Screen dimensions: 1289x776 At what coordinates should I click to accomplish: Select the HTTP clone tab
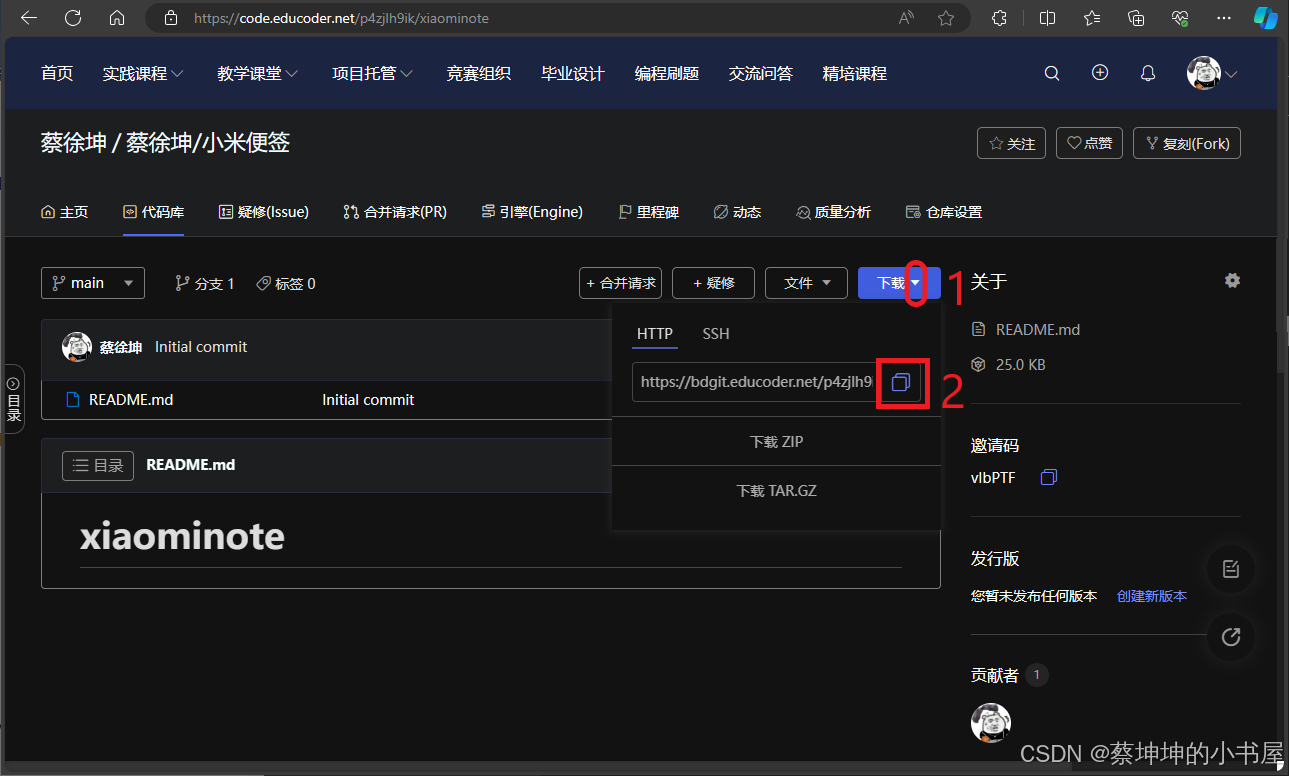coord(655,333)
